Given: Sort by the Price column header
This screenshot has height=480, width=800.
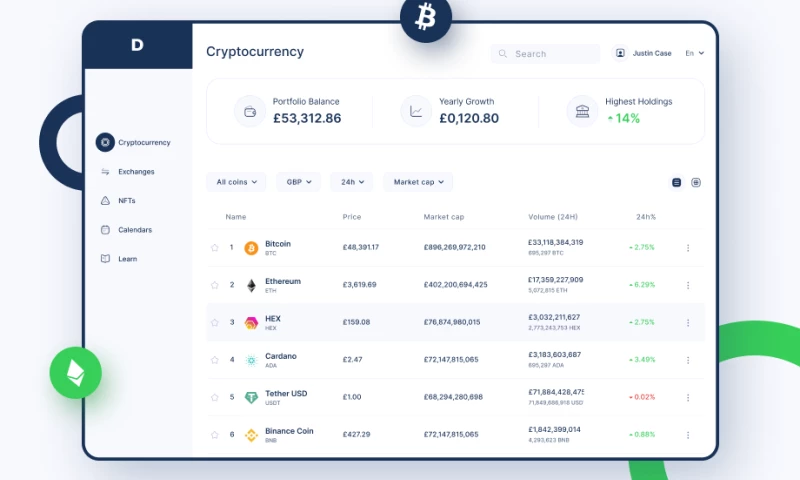Looking at the screenshot, I should coord(352,217).
